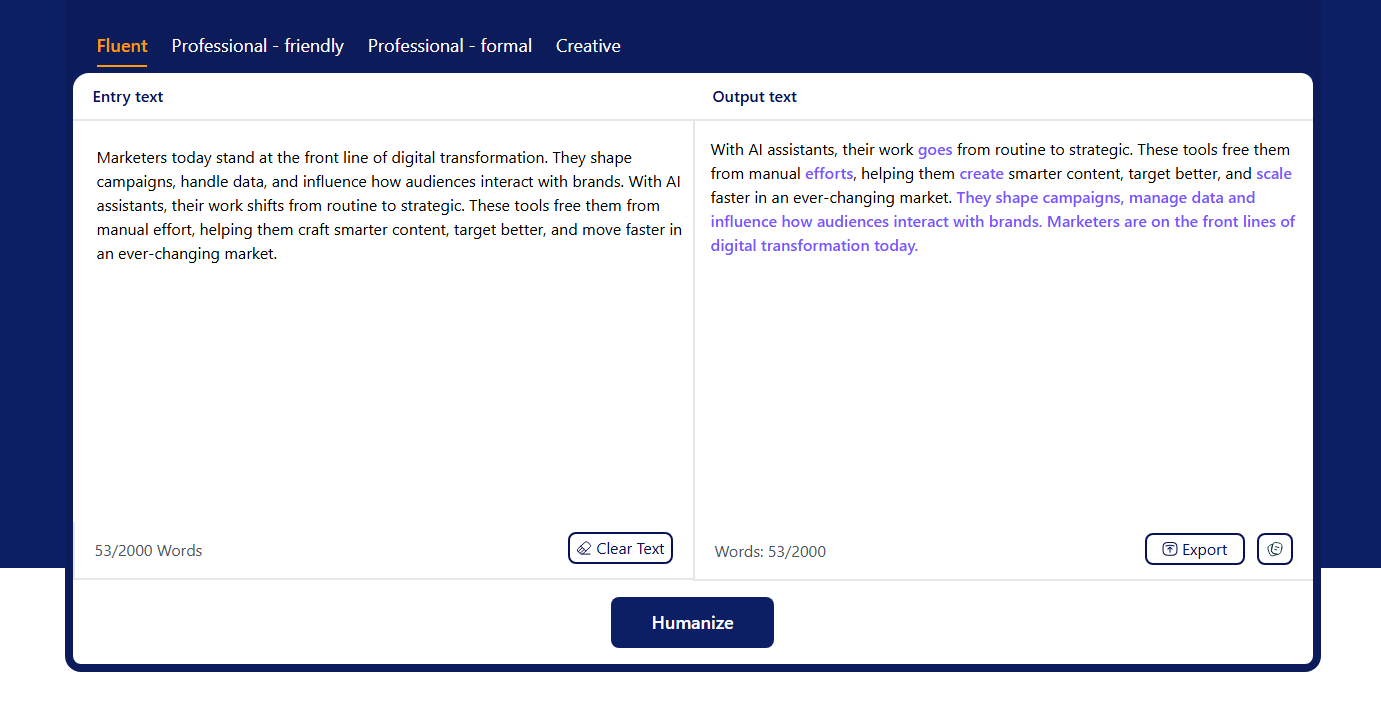Export the humanized output text
Image resolution: width=1381 pixels, height=728 pixels.
1194,549
